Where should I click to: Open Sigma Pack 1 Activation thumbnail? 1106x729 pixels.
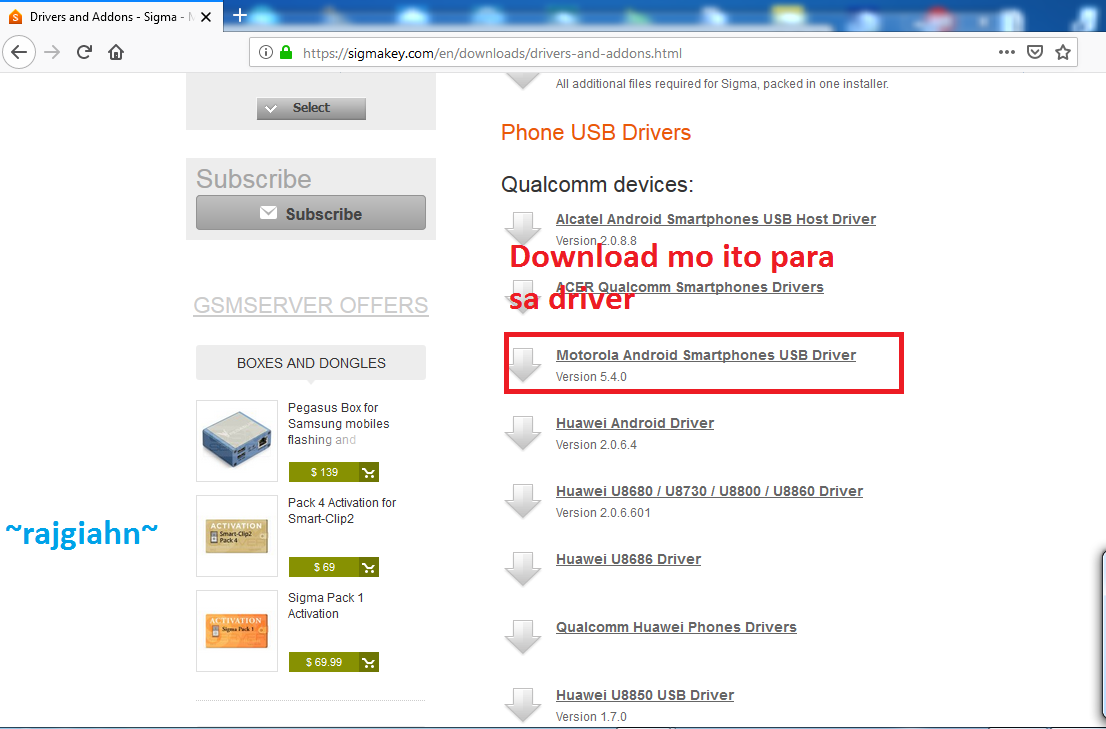[x=237, y=631]
